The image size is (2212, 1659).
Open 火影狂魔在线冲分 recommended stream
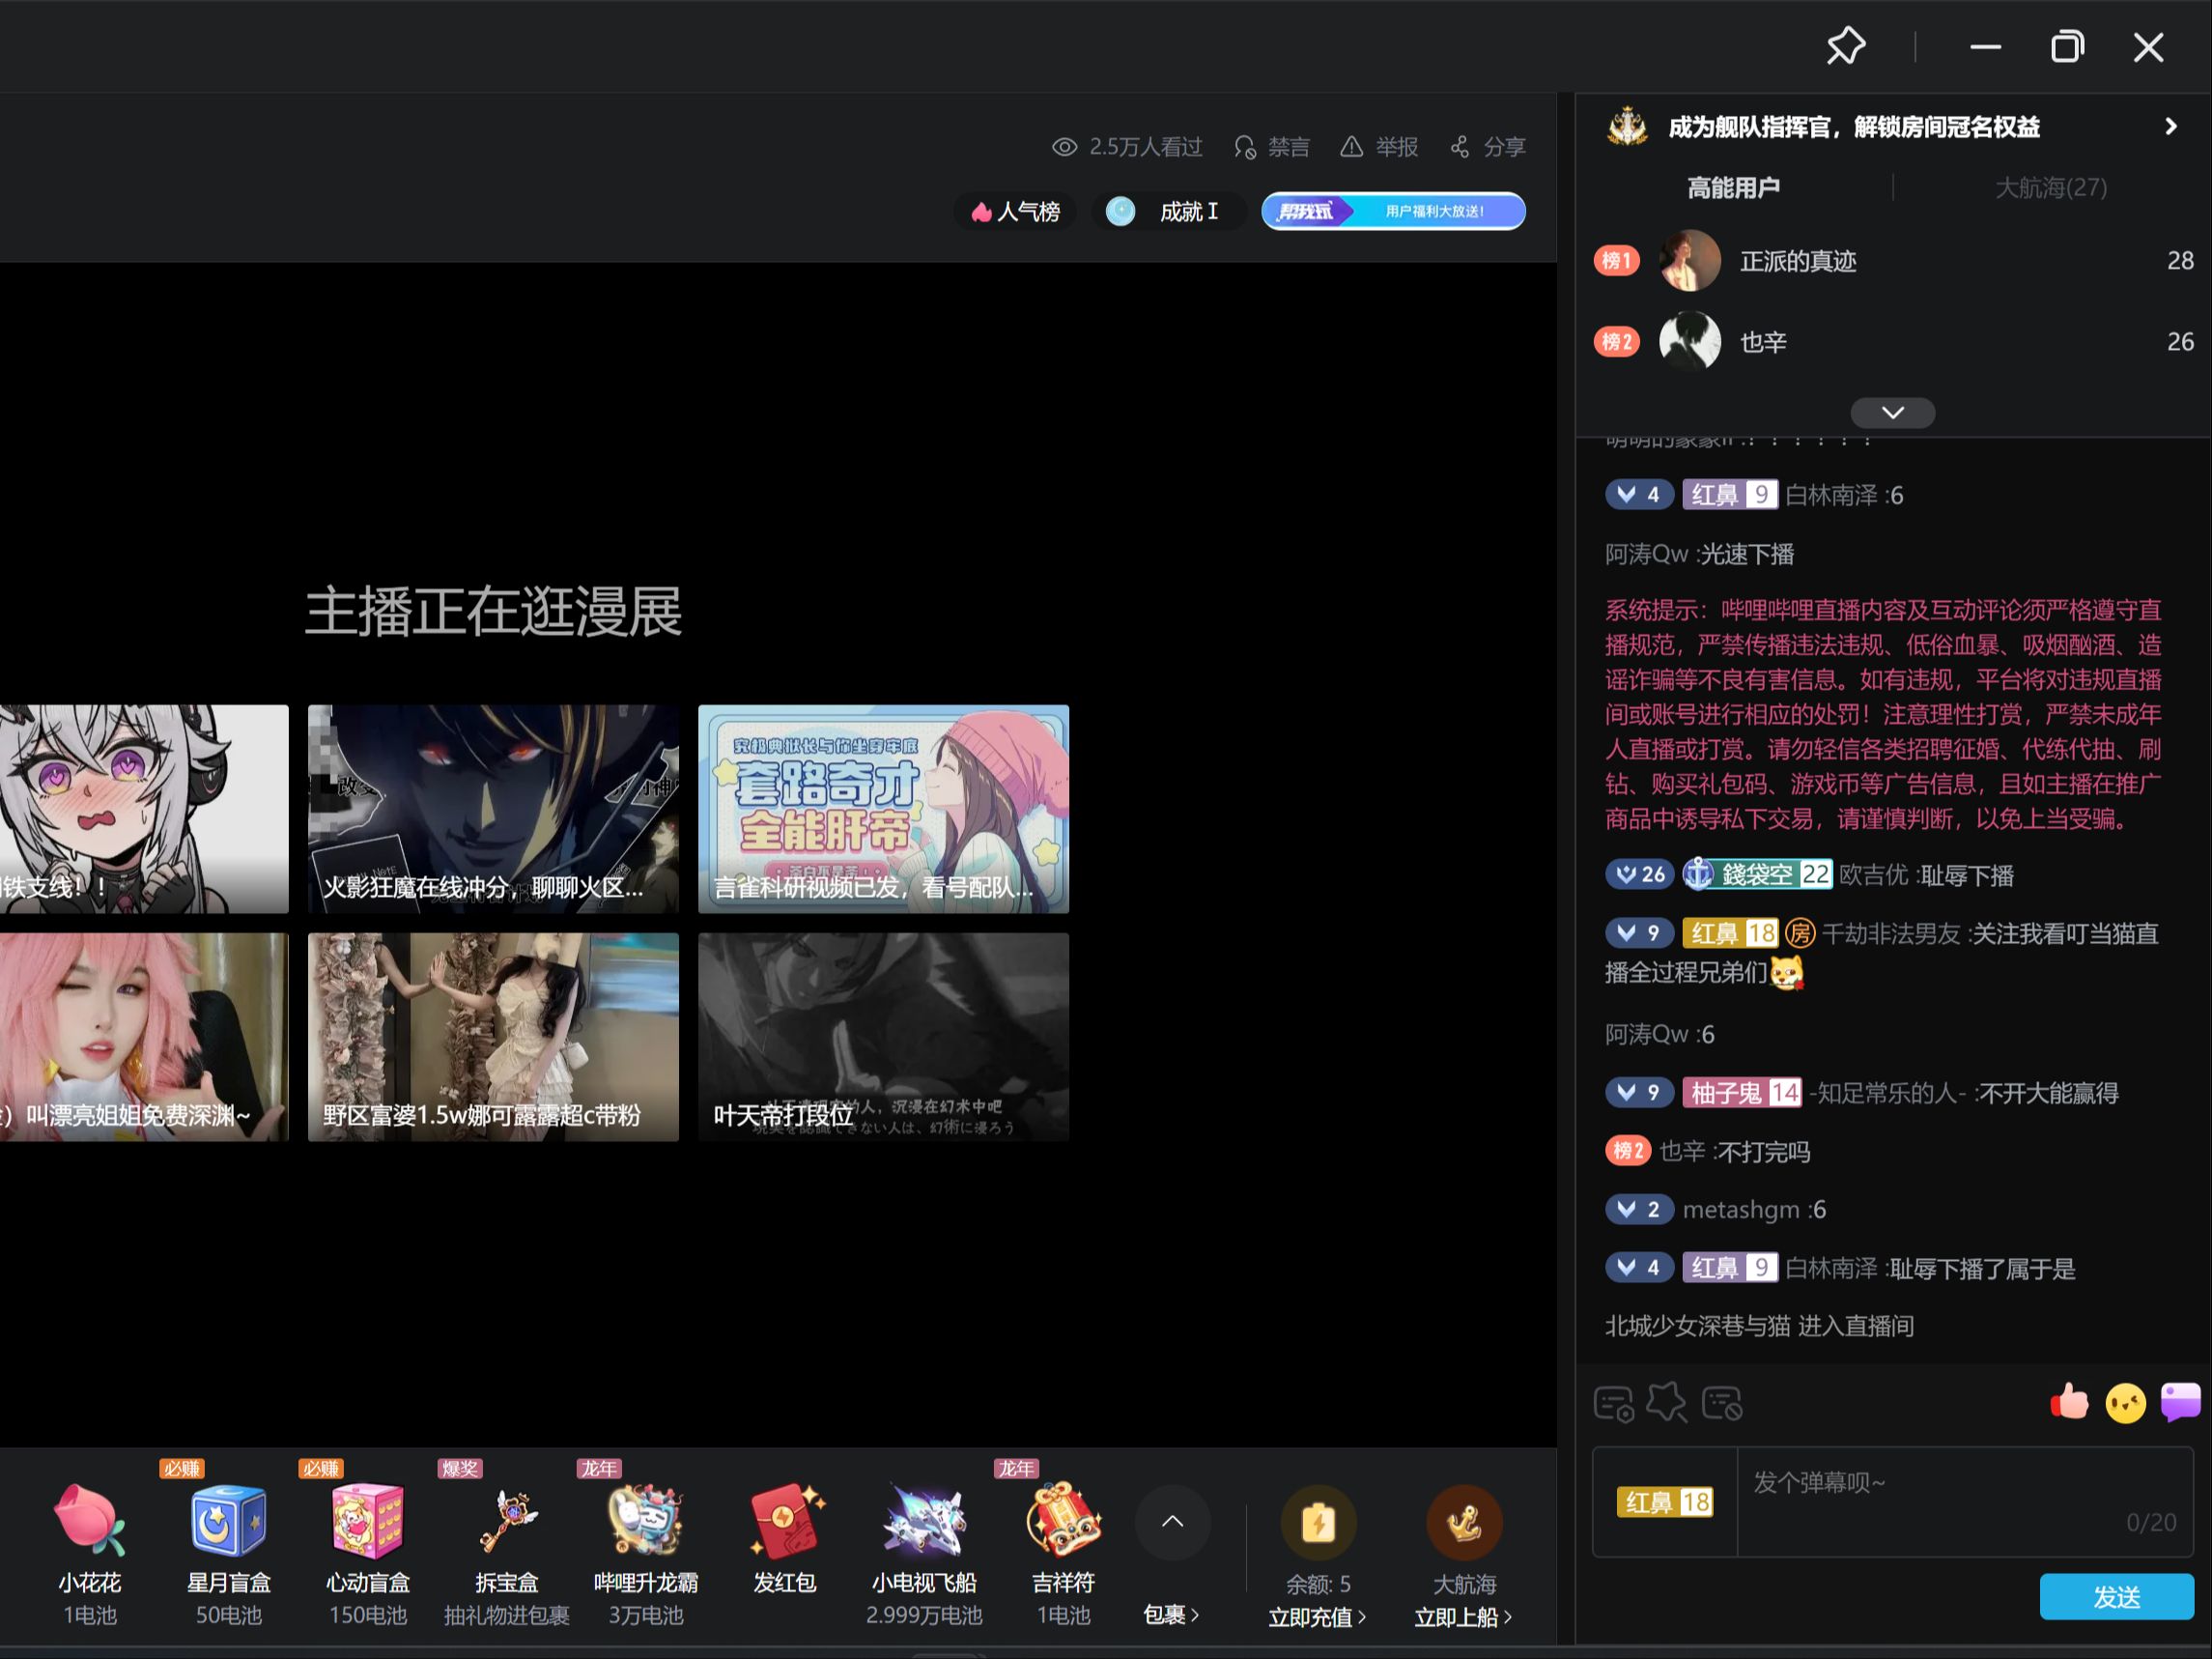493,809
